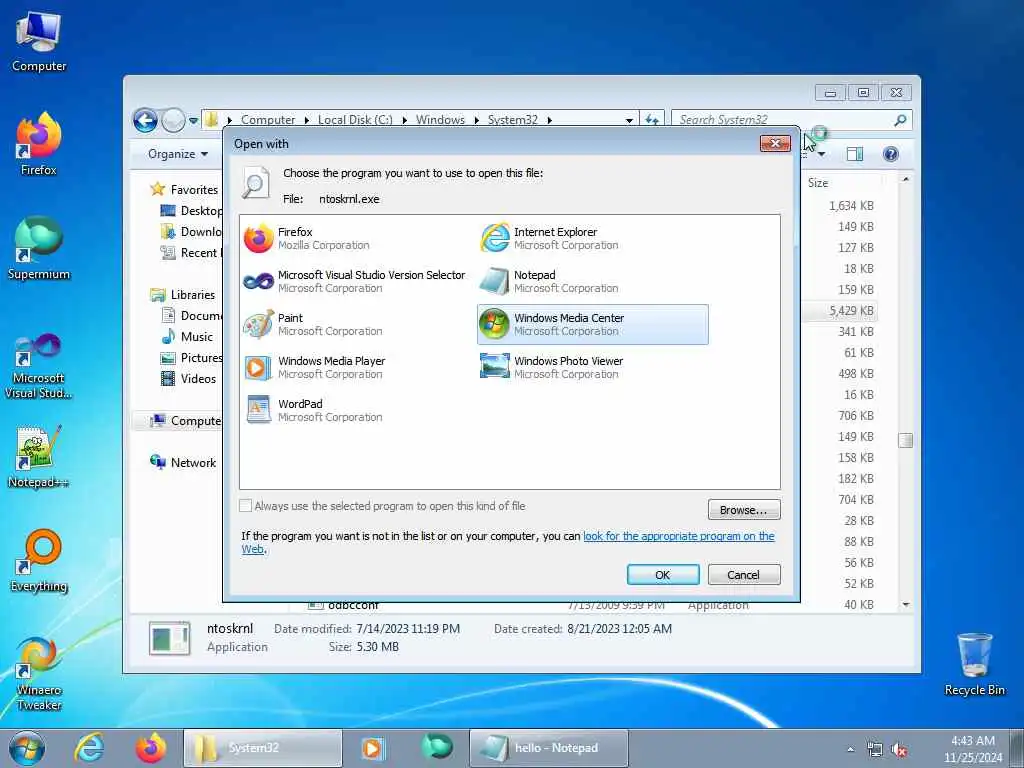Open the Supermium desktop shortcut

tap(39, 249)
